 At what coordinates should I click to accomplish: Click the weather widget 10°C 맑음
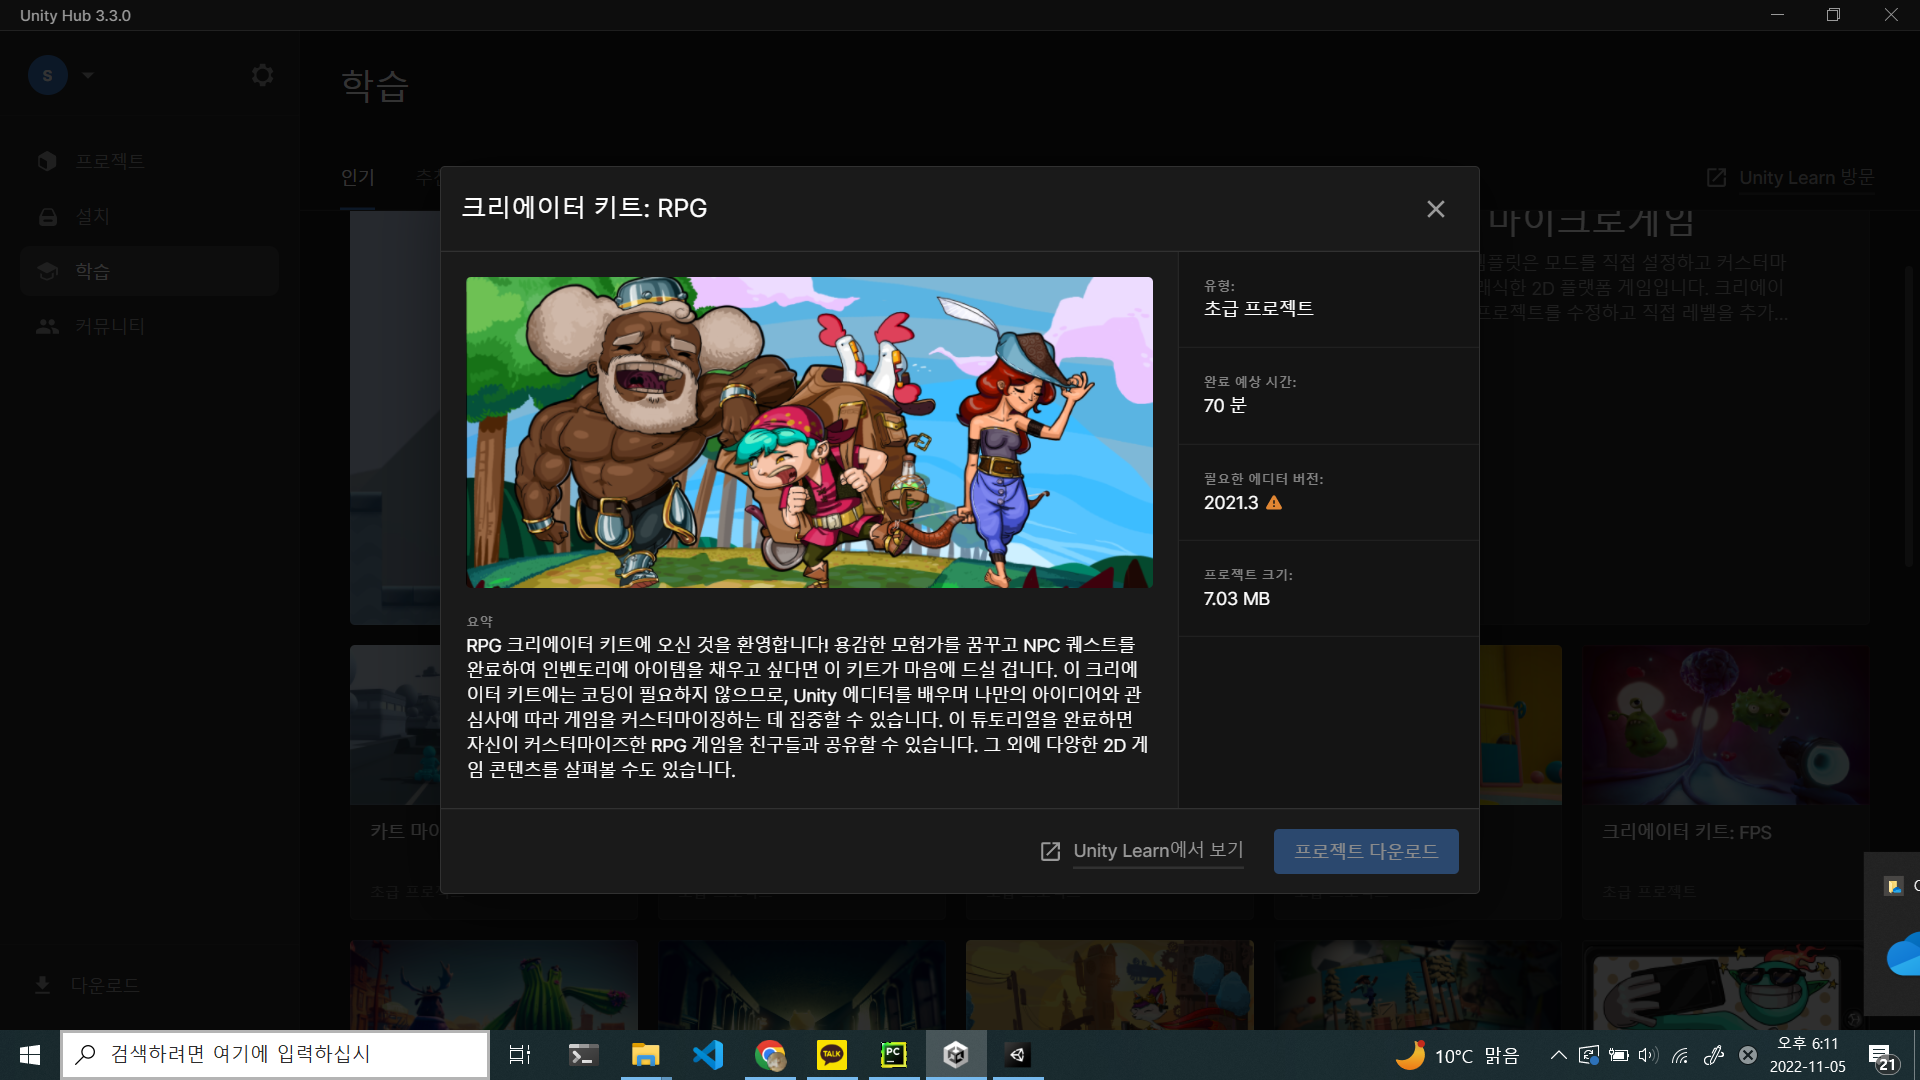point(1457,1055)
